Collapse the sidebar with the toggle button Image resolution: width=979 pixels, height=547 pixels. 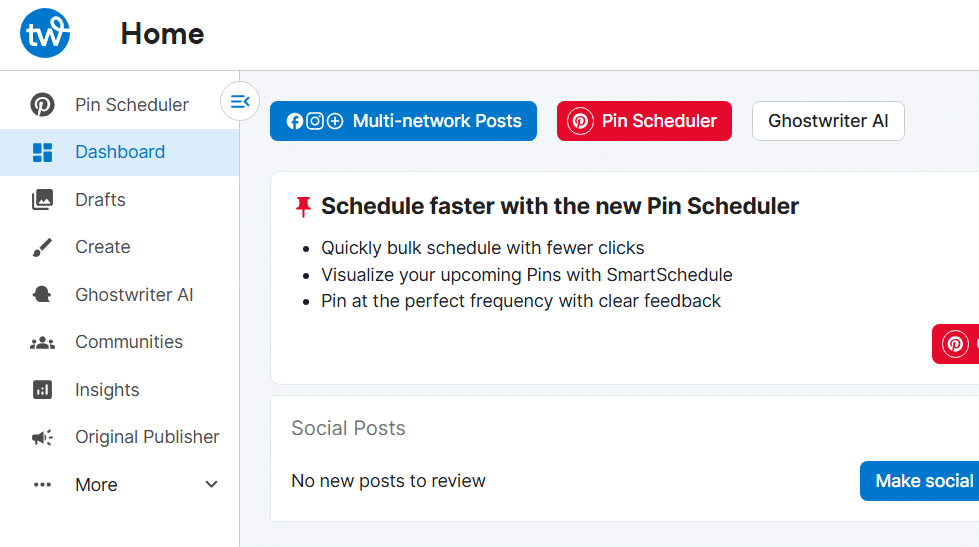[x=240, y=101]
